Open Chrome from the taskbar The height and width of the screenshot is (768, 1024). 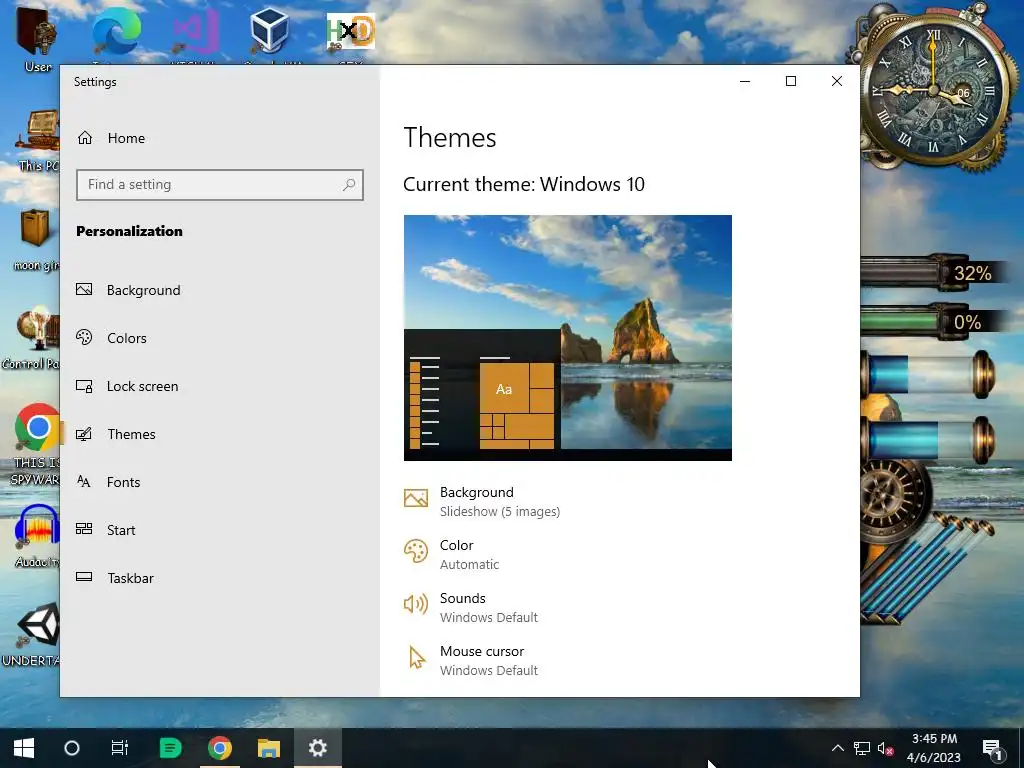[x=219, y=748]
